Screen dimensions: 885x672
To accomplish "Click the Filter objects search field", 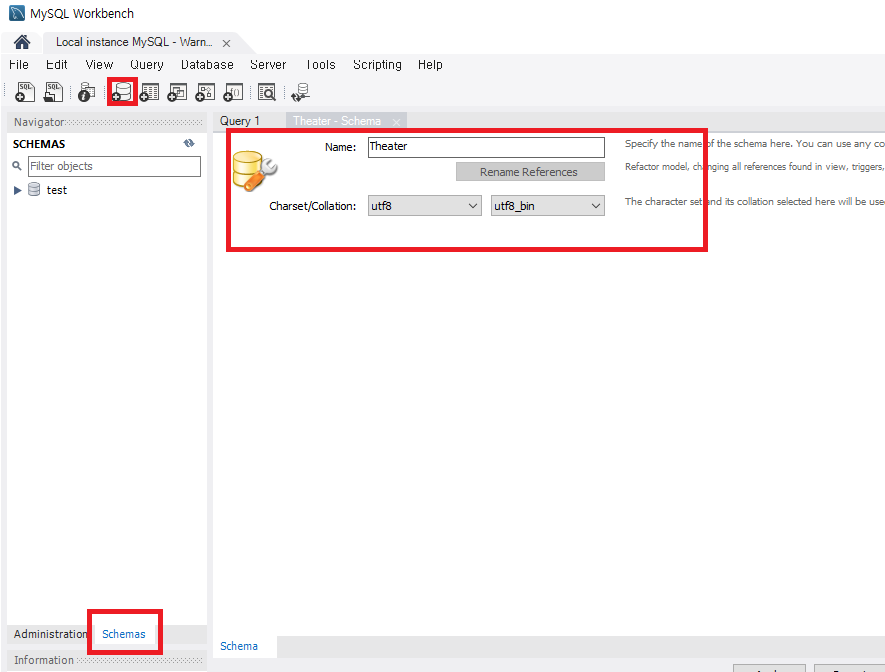I will coord(115,166).
